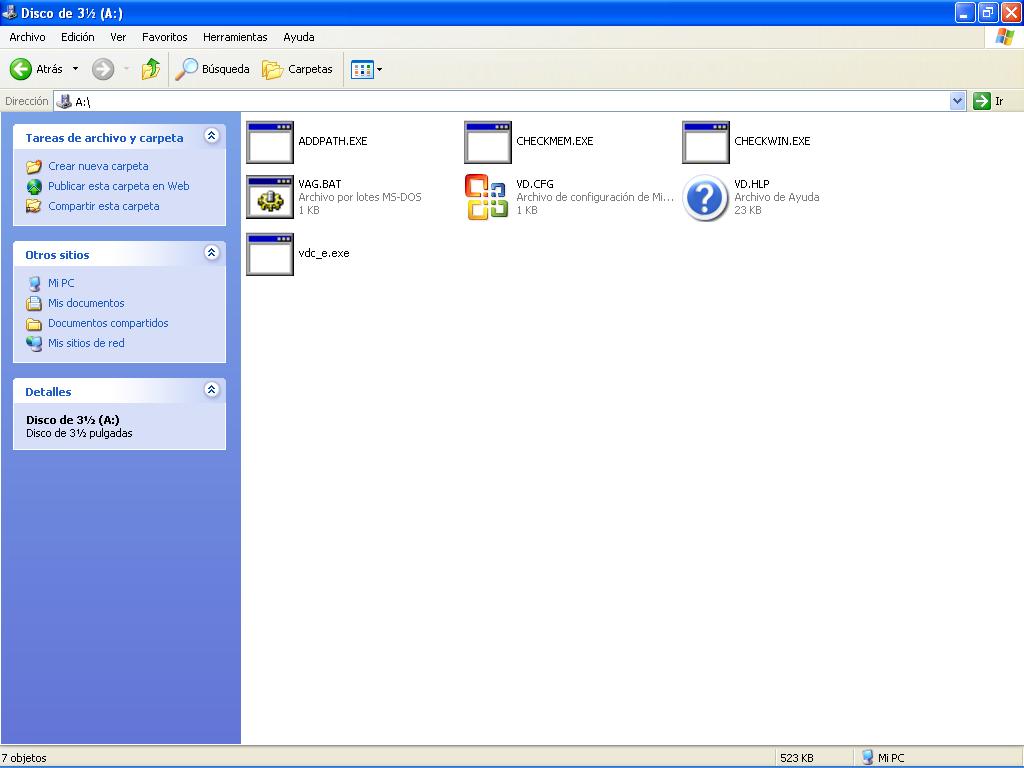Click the floppy drive icon in address bar

tap(64, 101)
